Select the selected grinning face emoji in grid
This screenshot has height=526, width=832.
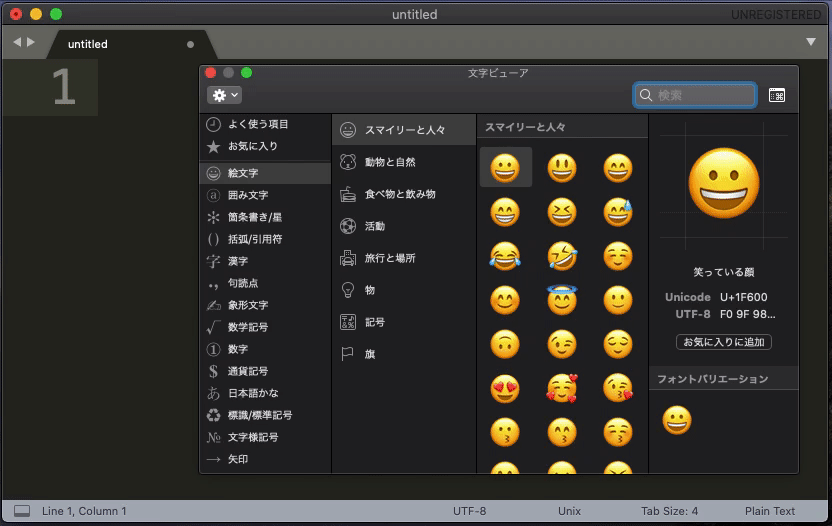pyautogui.click(x=505, y=168)
